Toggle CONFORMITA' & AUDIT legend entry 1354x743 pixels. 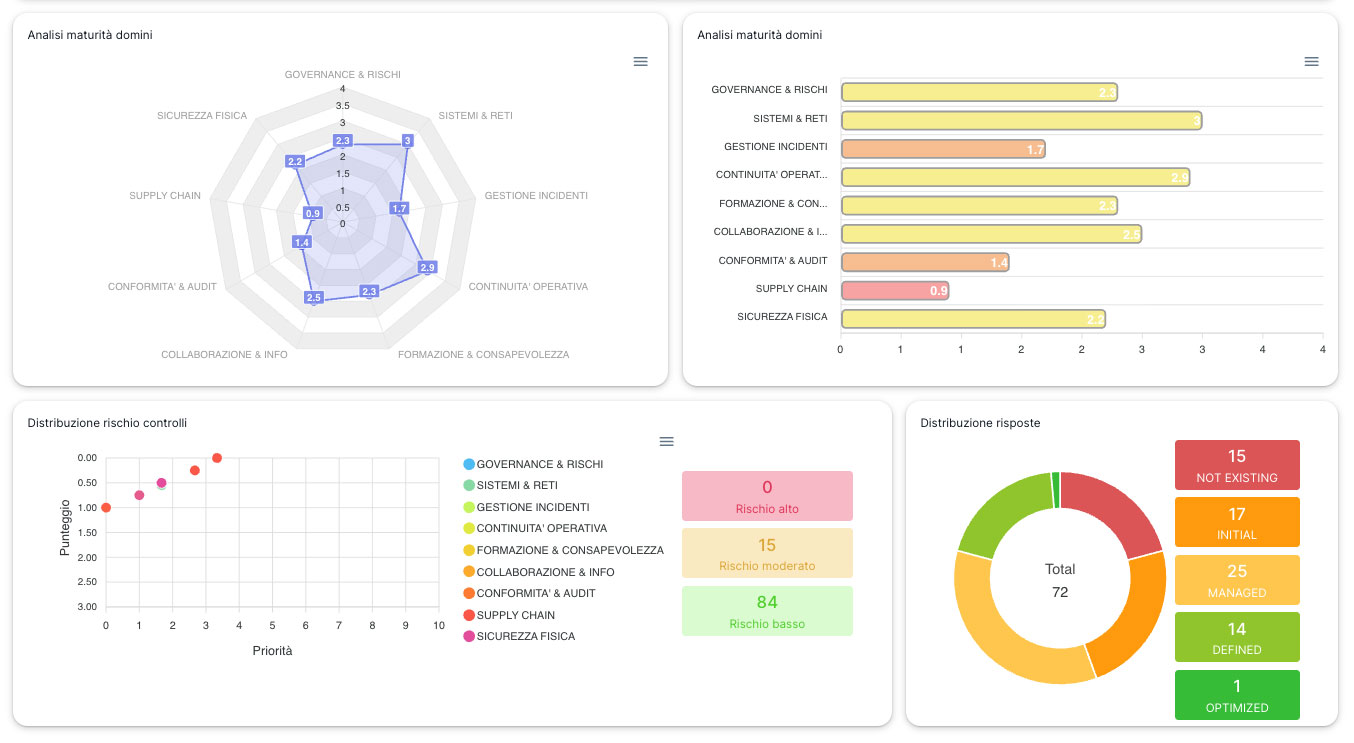click(x=530, y=593)
